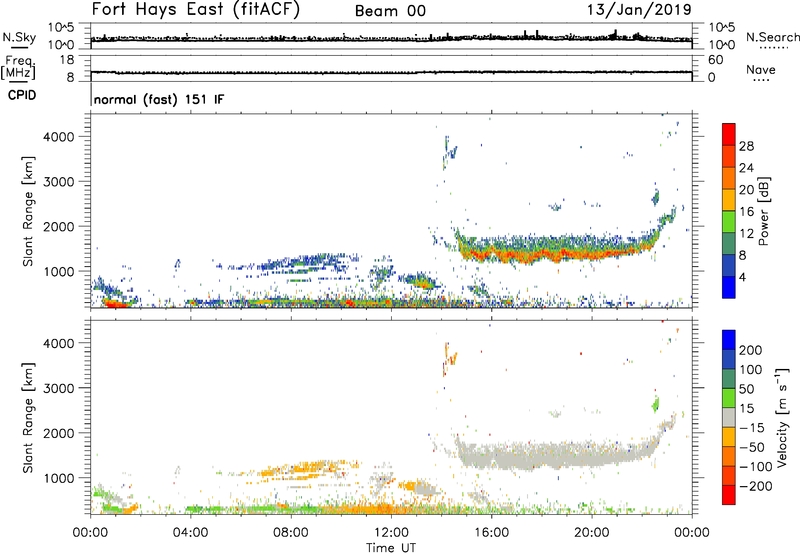Screen dimensions: 800x554
Task: Pick the light green 15–50 velocity swatch
Action: (729, 398)
